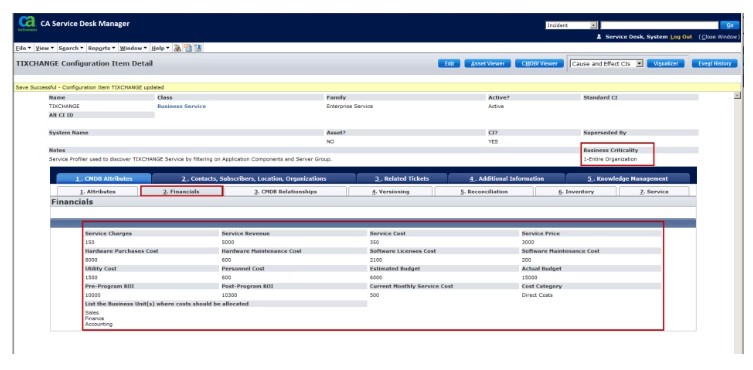753x370 pixels.
Task: Click the TIXCHANGE Configuration Item Detail title
Action: pyautogui.click(x=85, y=63)
